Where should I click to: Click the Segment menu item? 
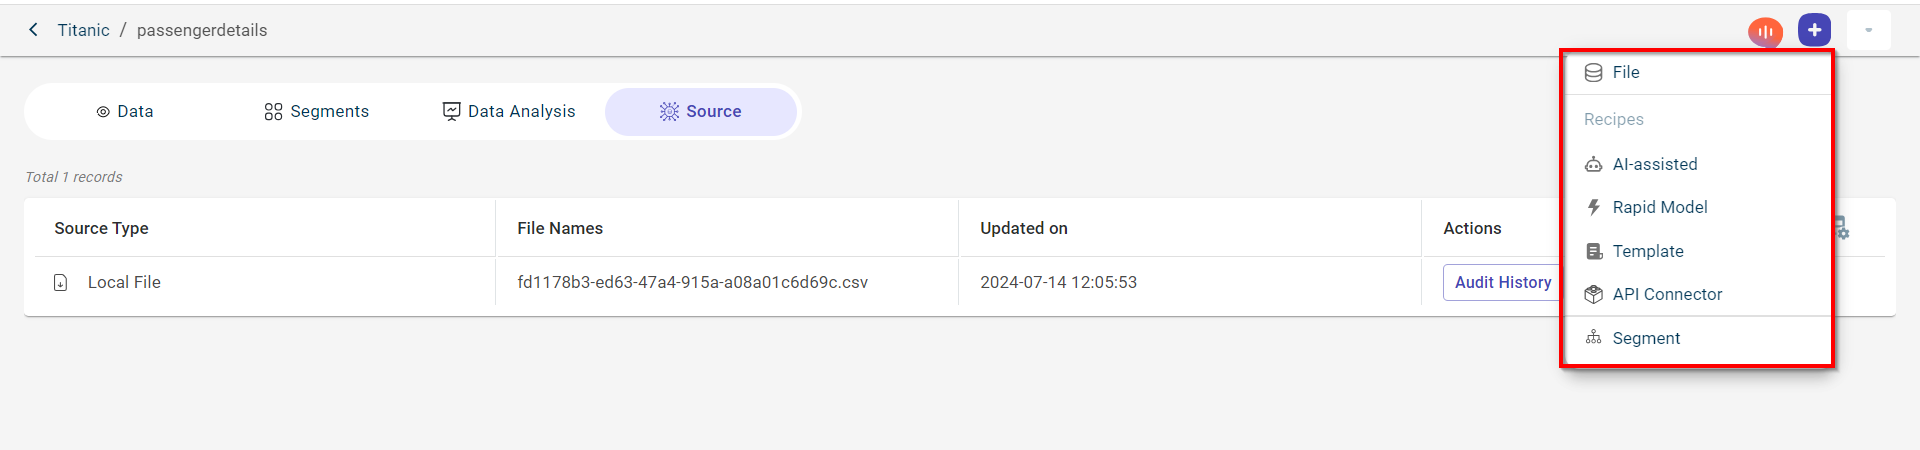click(x=1645, y=338)
